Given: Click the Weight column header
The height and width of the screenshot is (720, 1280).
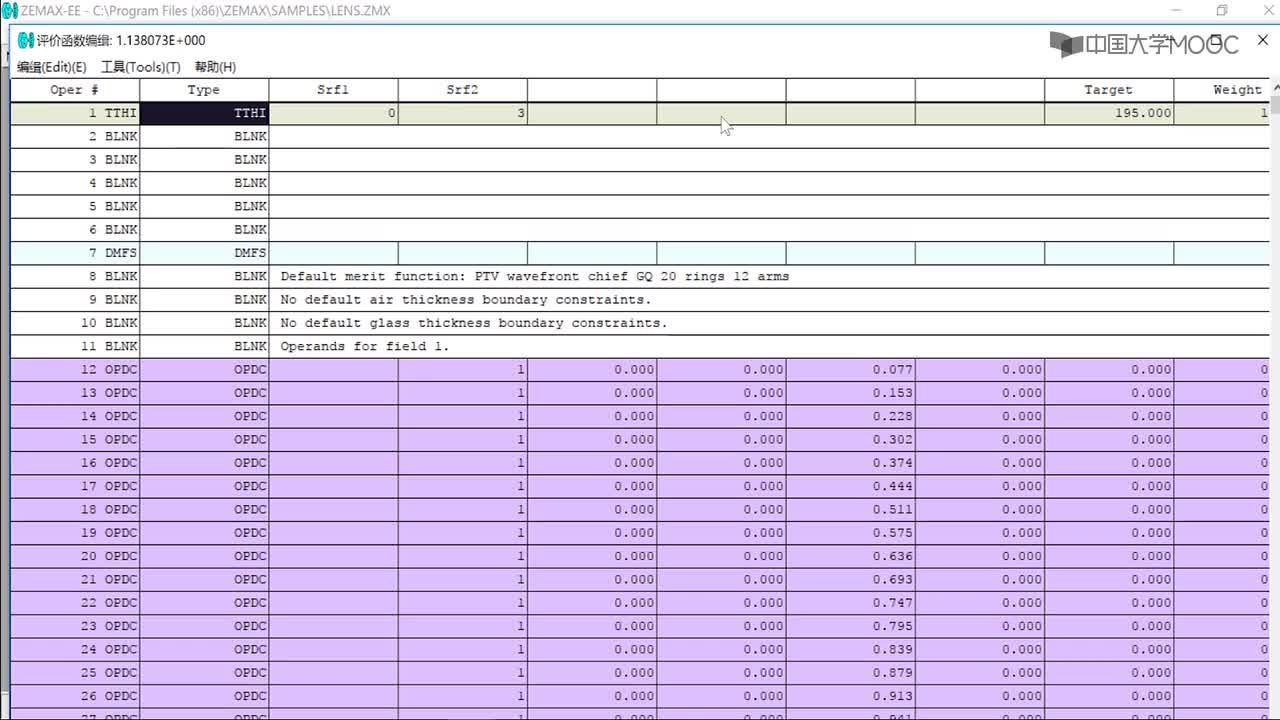Looking at the screenshot, I should click(x=1222, y=90).
